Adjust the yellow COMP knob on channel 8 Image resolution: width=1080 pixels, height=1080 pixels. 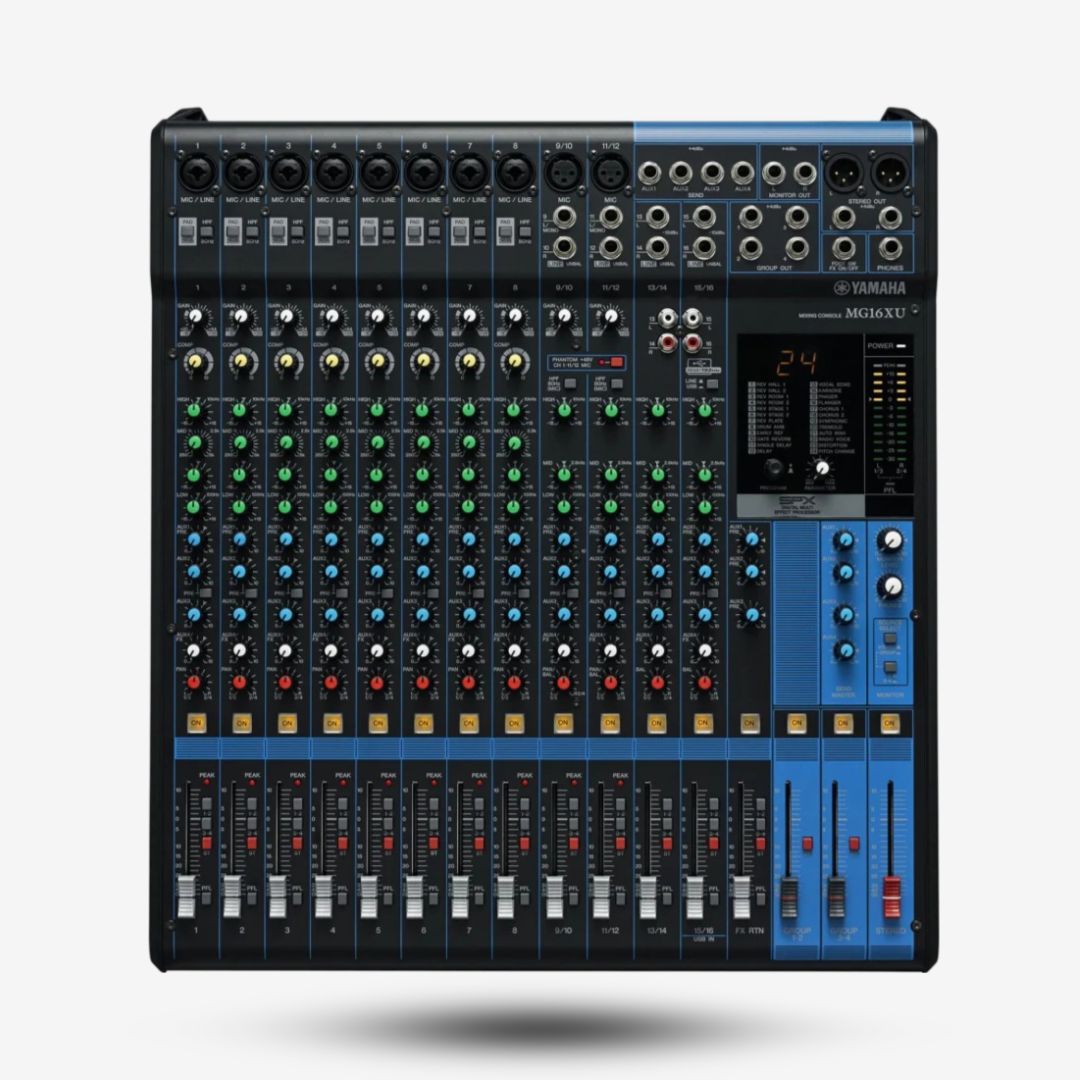(x=514, y=362)
